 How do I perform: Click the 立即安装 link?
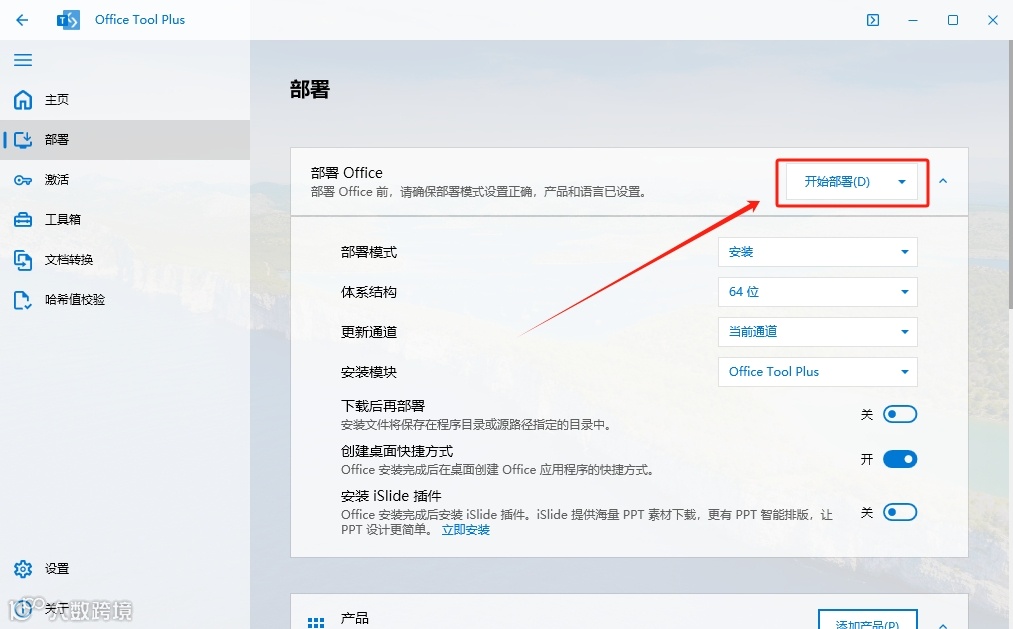click(465, 530)
